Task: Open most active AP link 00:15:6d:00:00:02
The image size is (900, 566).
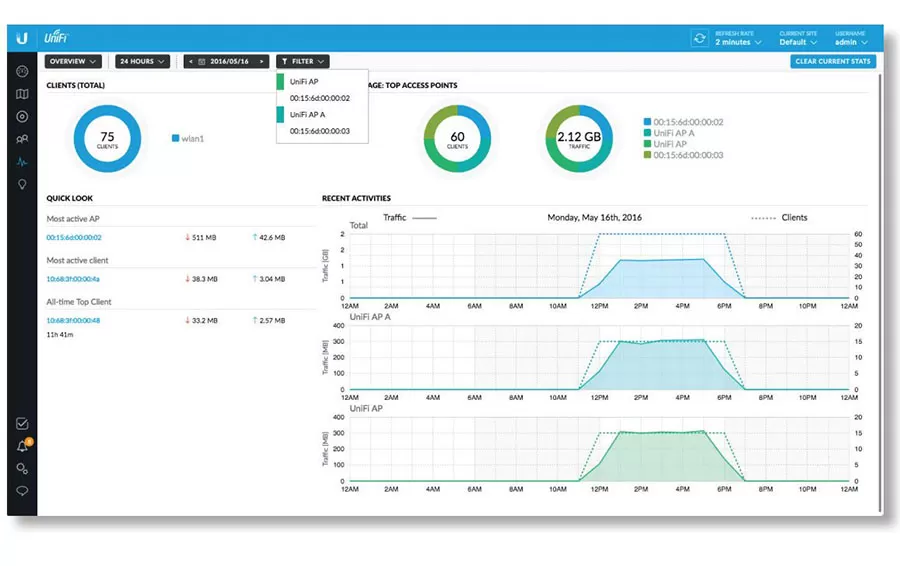Action: 74,238
